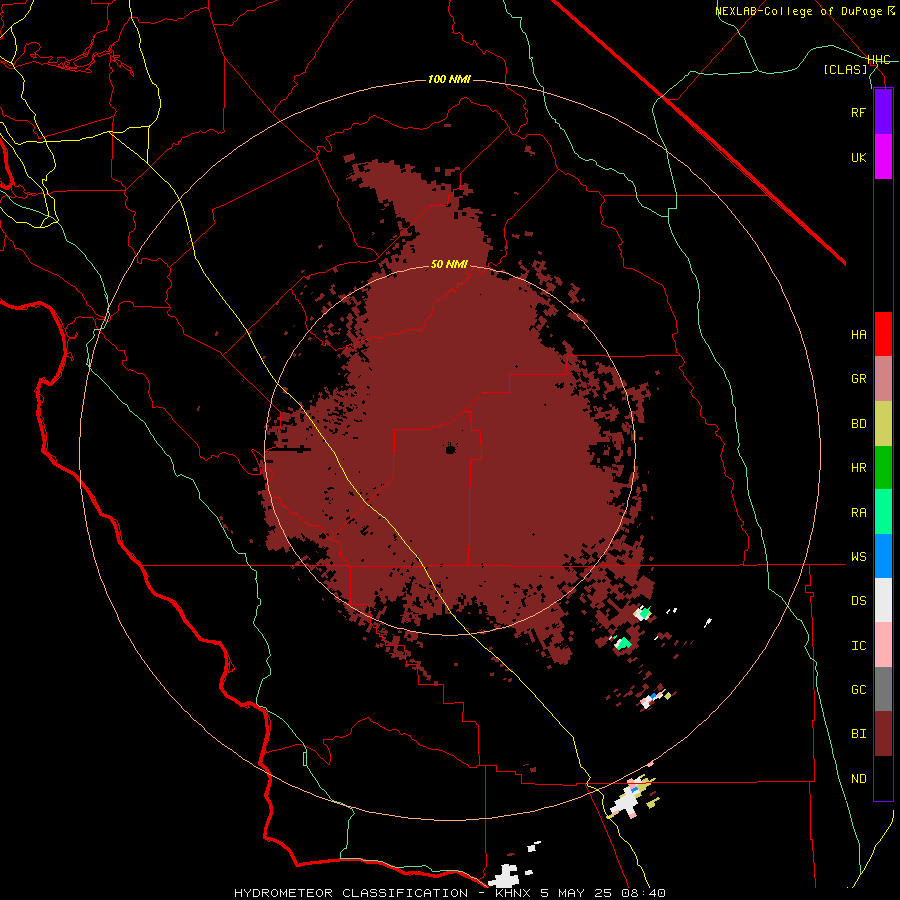Pick the HR green legend swatch
Image resolution: width=900 pixels, height=900 pixels.
click(x=883, y=468)
